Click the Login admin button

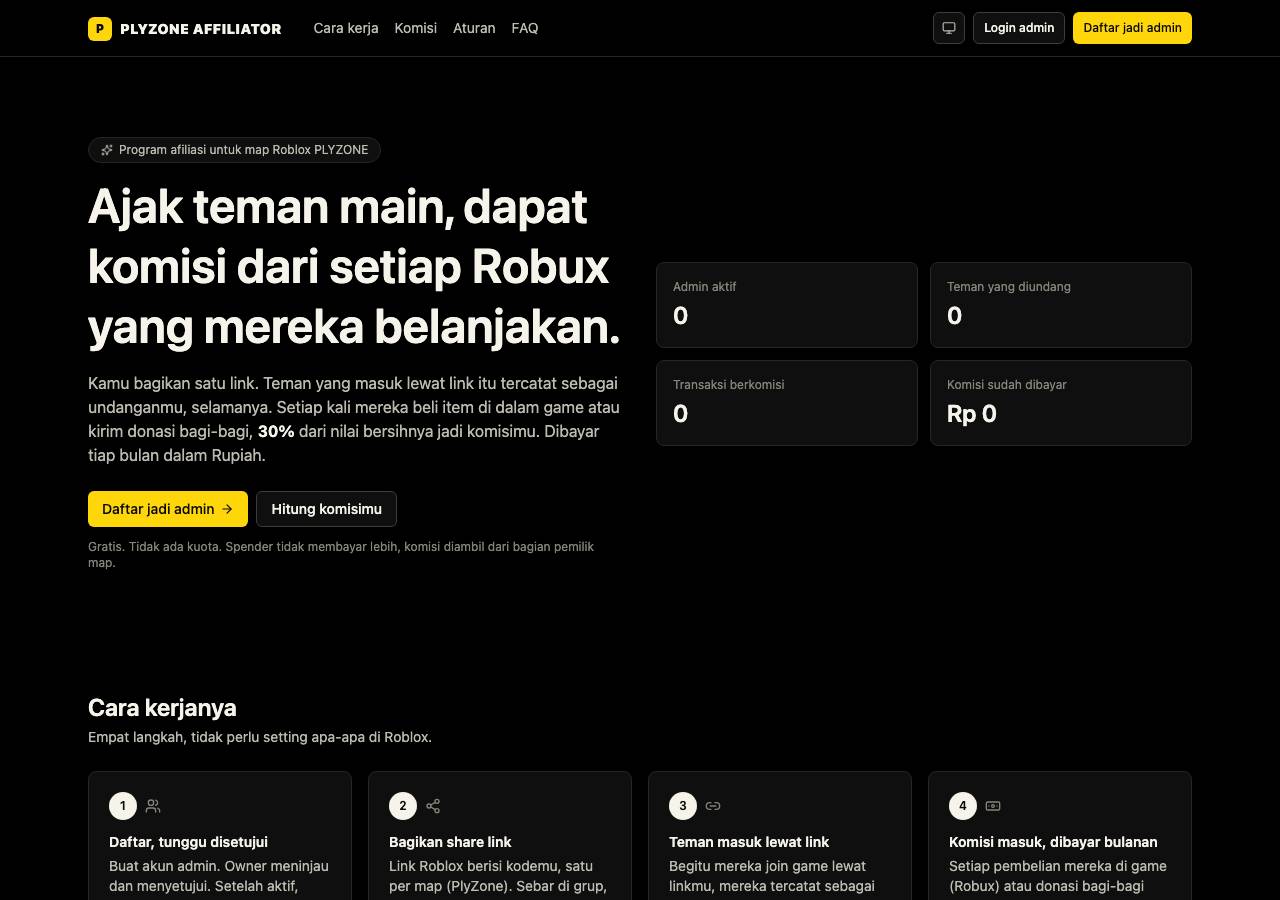(1019, 28)
